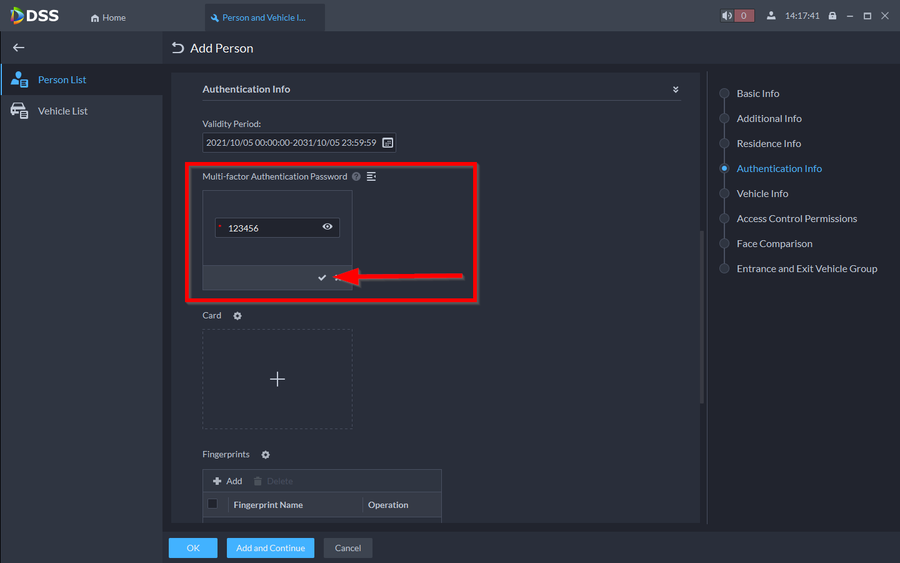Click the form's vertical scrollbar
900x563 pixels.
point(701,317)
